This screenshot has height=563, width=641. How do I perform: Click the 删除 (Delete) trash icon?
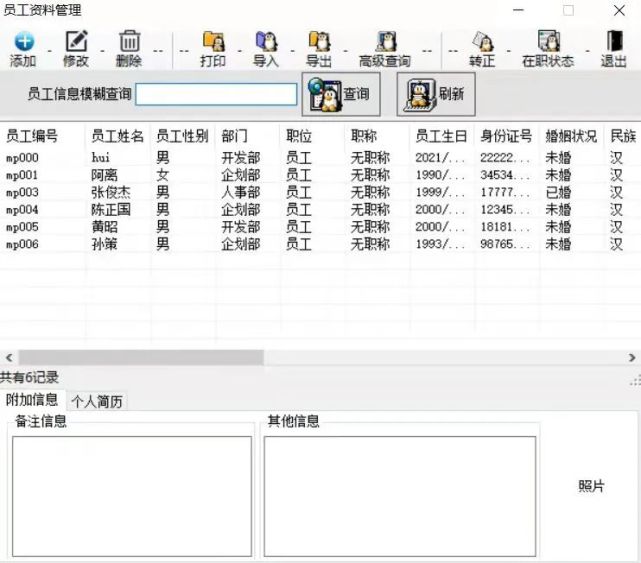point(129,41)
